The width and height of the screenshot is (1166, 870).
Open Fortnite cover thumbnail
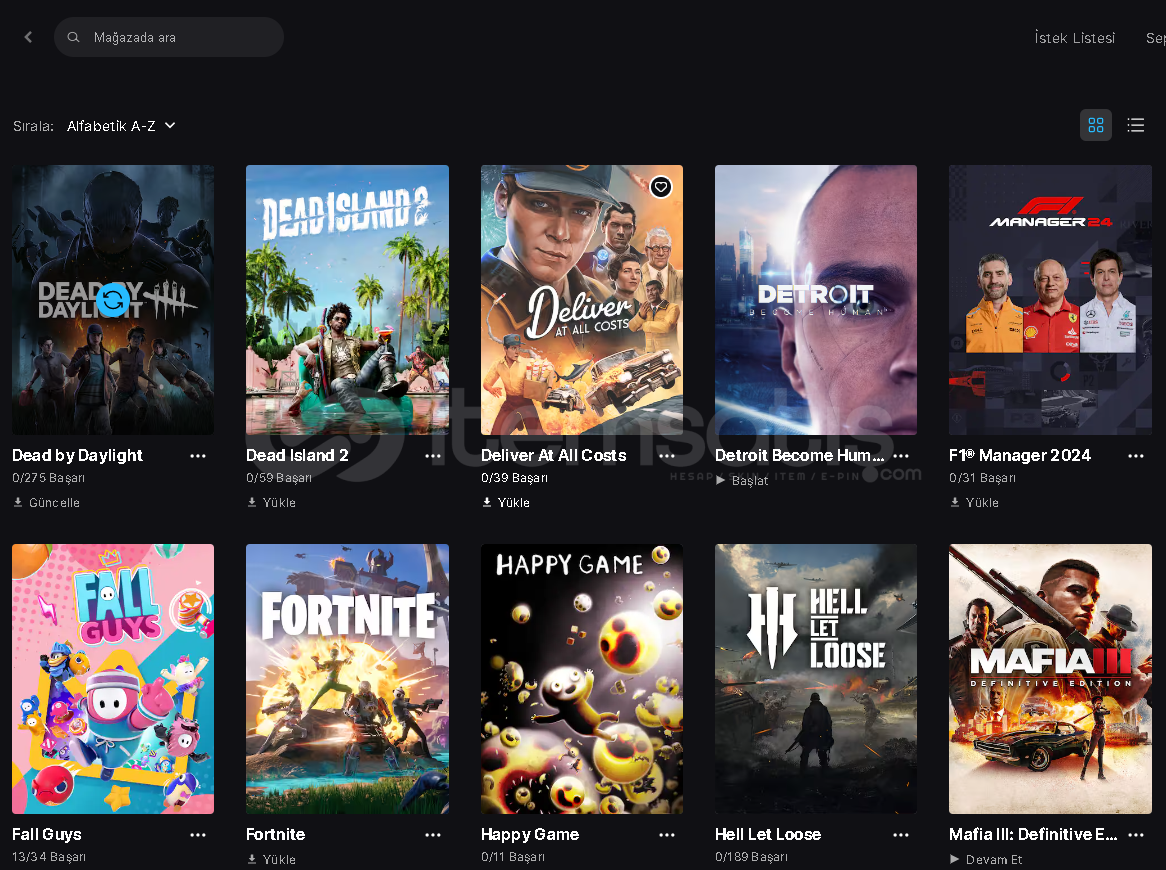(347, 679)
